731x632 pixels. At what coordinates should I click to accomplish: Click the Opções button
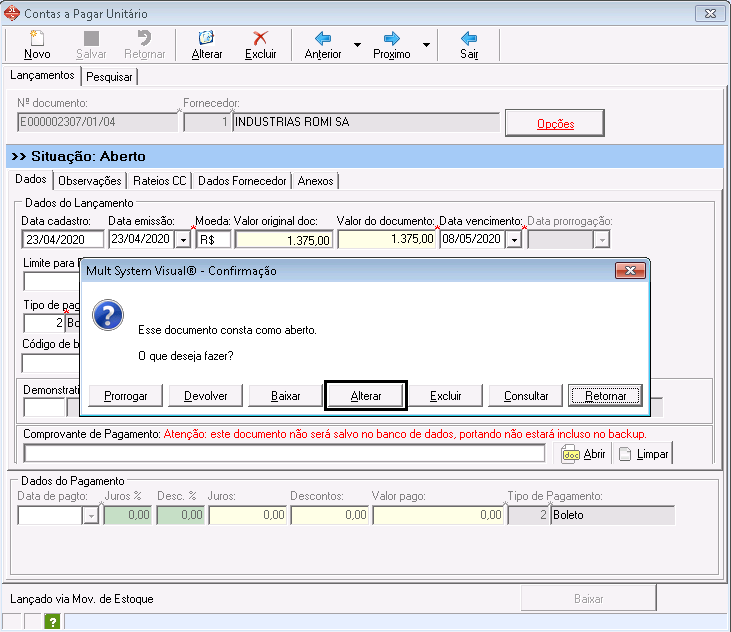tap(555, 123)
